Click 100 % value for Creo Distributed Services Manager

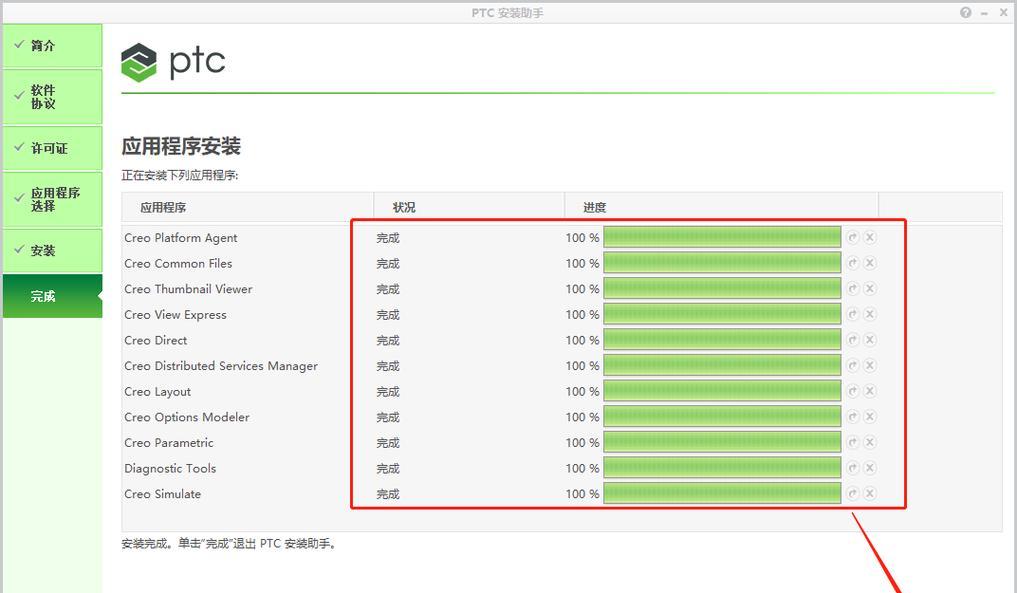582,366
